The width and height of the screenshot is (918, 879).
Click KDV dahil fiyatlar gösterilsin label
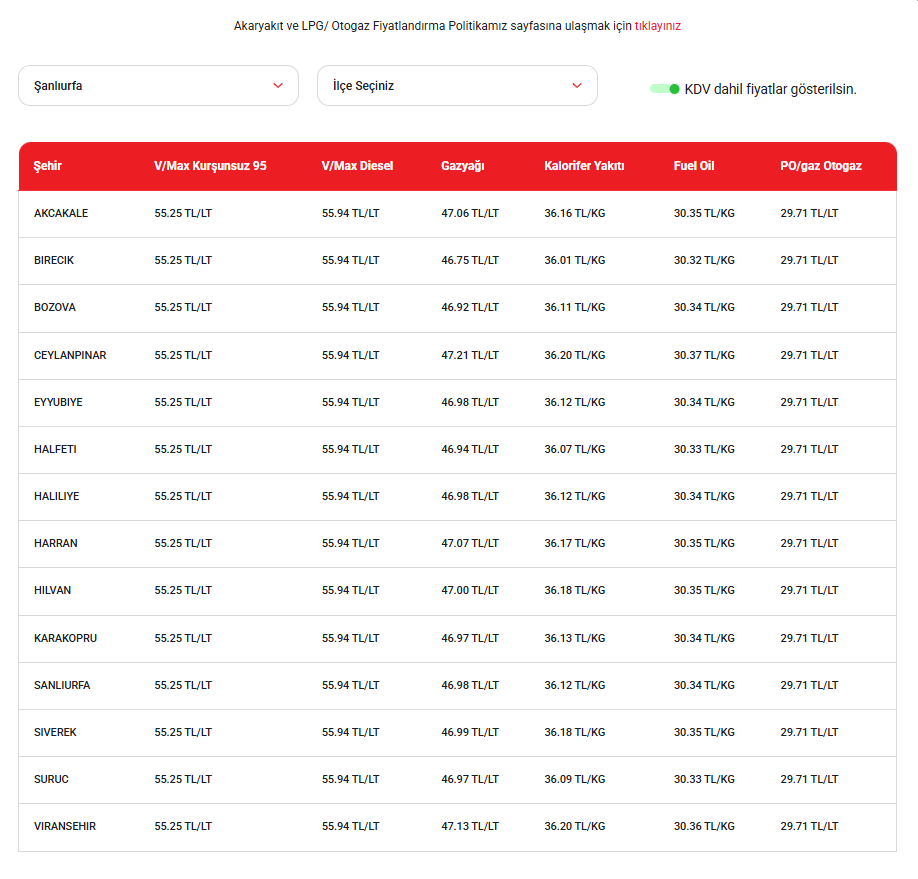click(x=770, y=89)
